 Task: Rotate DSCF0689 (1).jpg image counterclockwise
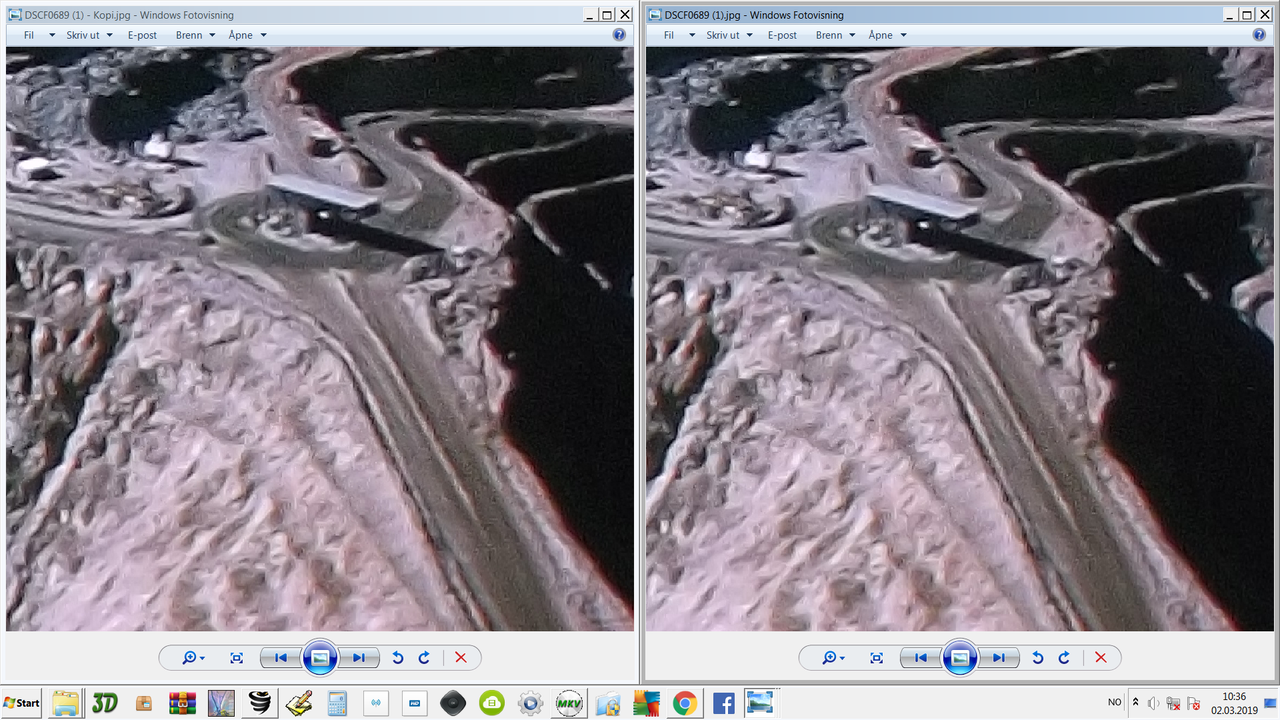coord(1037,657)
